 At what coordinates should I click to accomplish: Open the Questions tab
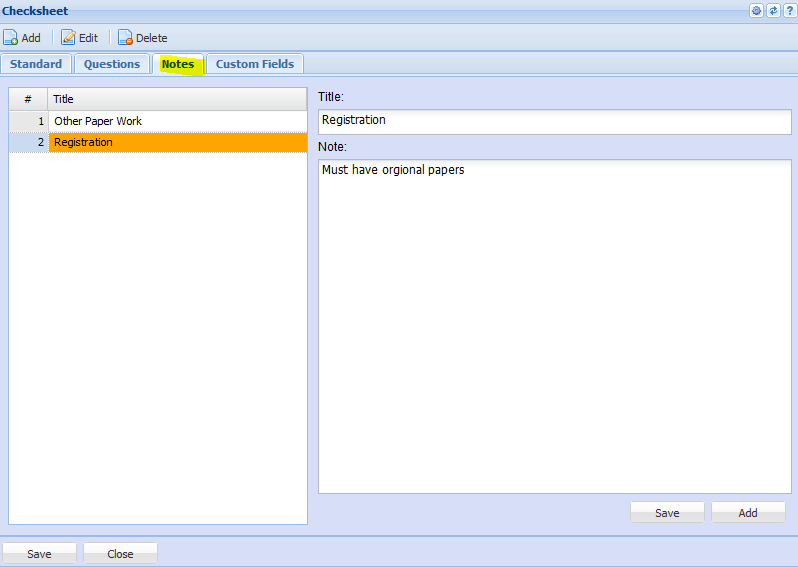point(112,64)
